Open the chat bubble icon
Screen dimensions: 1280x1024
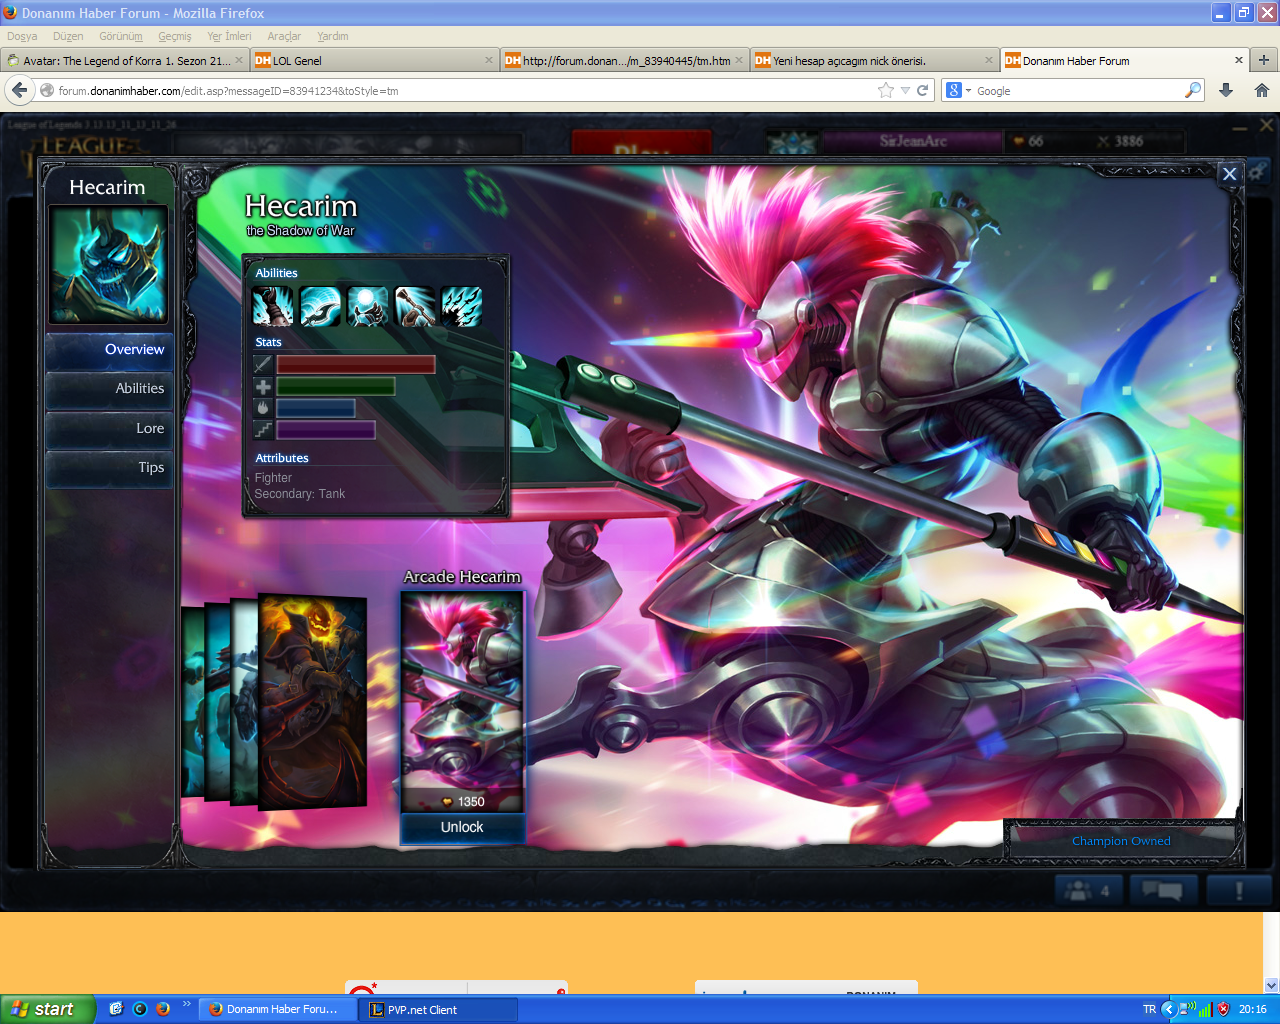point(1163,890)
